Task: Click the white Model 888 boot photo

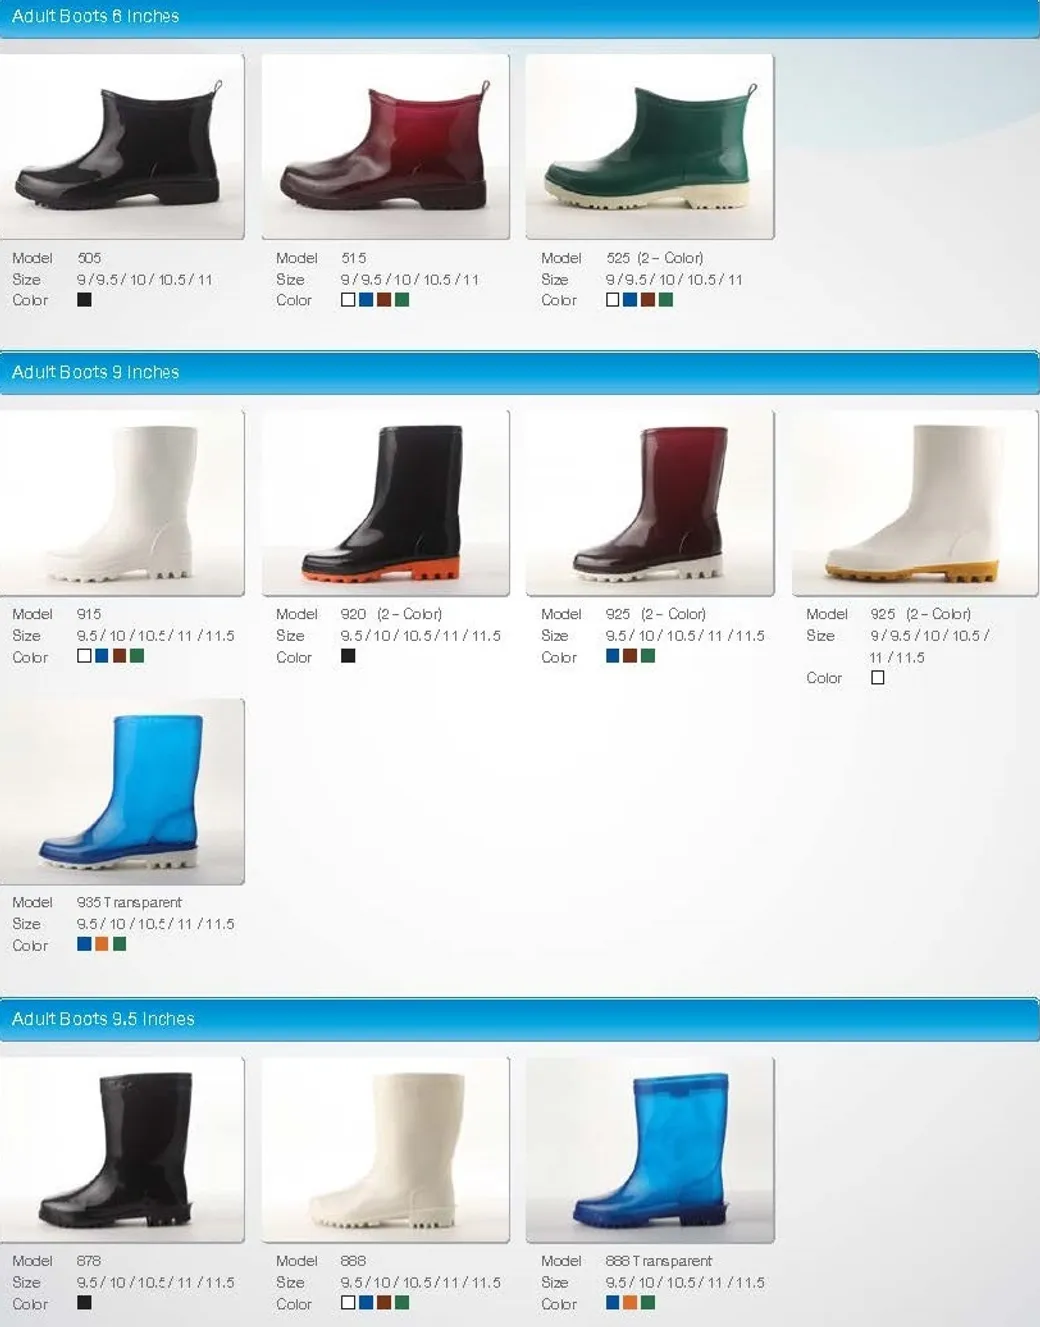Action: [x=386, y=1150]
